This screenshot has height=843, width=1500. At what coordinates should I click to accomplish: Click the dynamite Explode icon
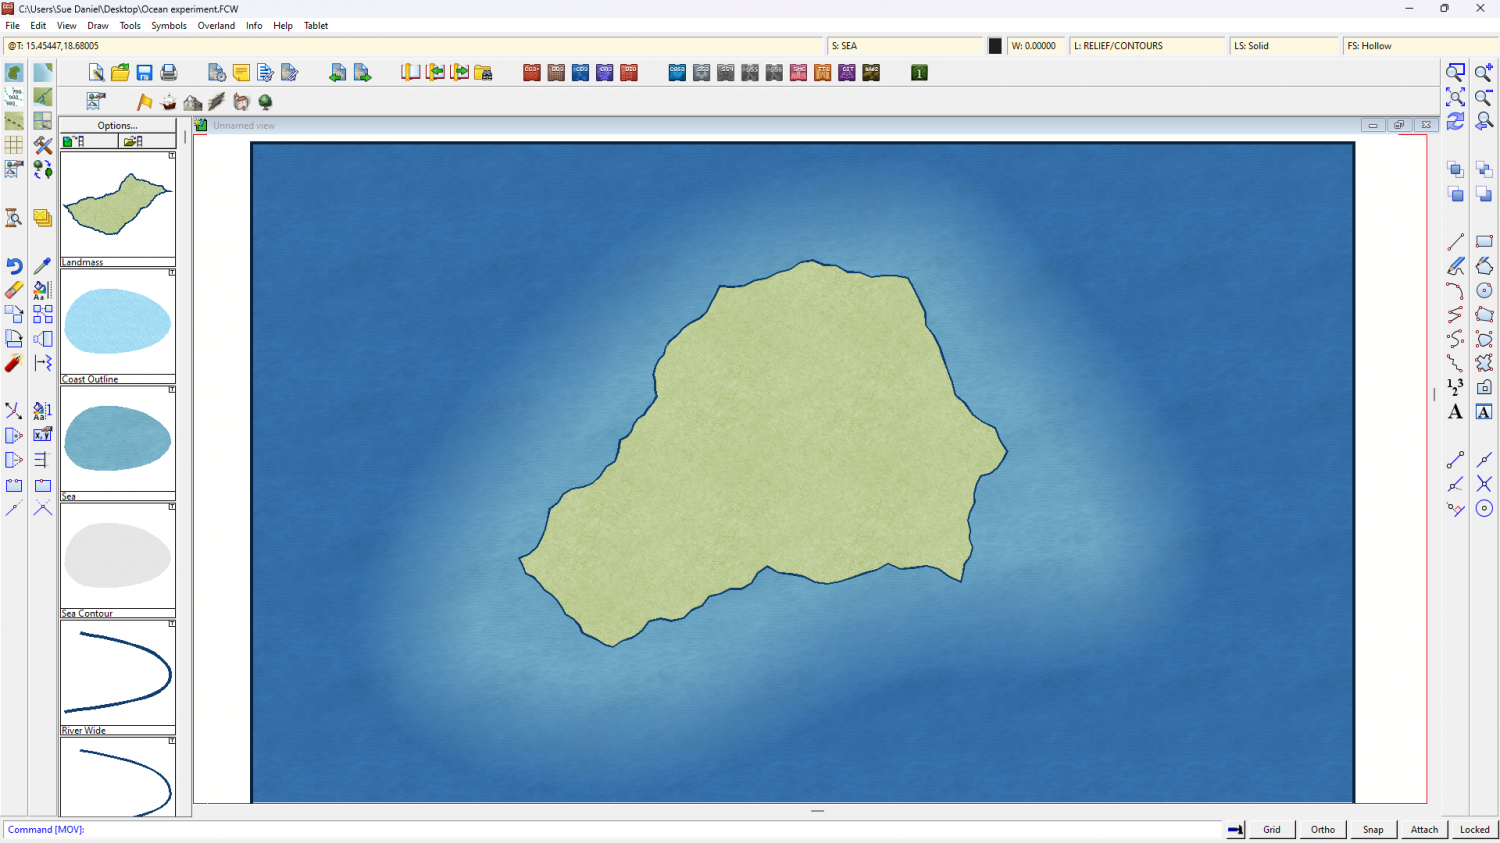point(14,363)
